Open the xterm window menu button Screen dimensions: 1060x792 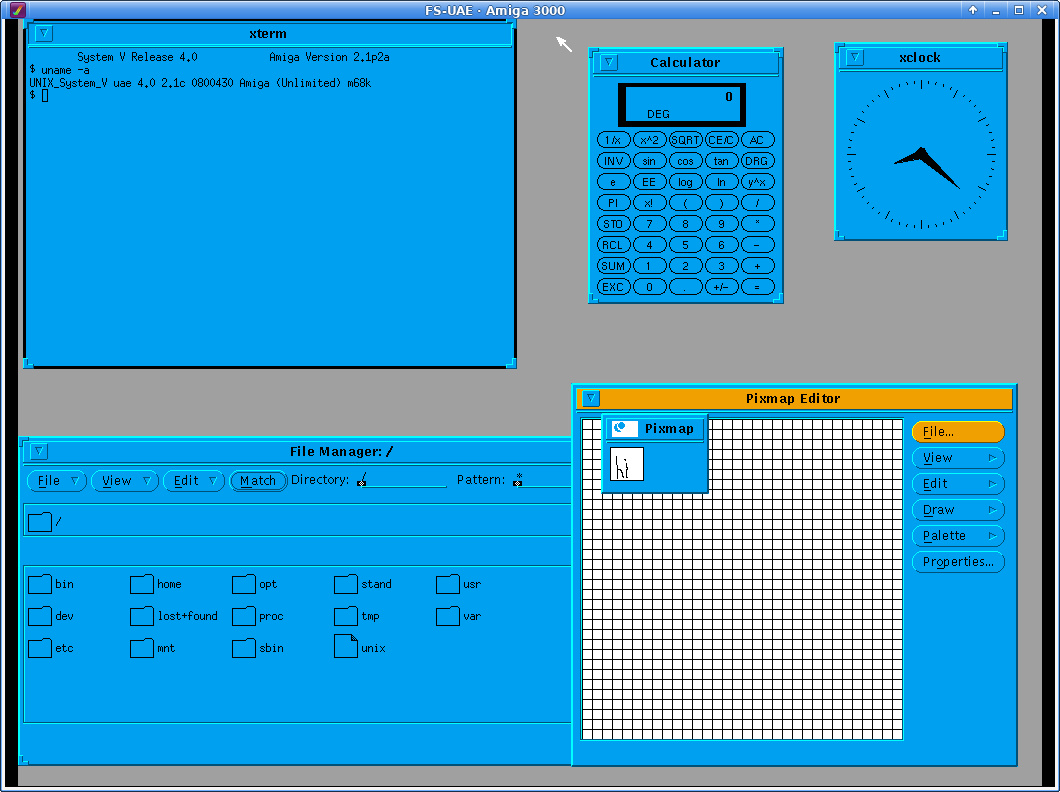pos(43,32)
